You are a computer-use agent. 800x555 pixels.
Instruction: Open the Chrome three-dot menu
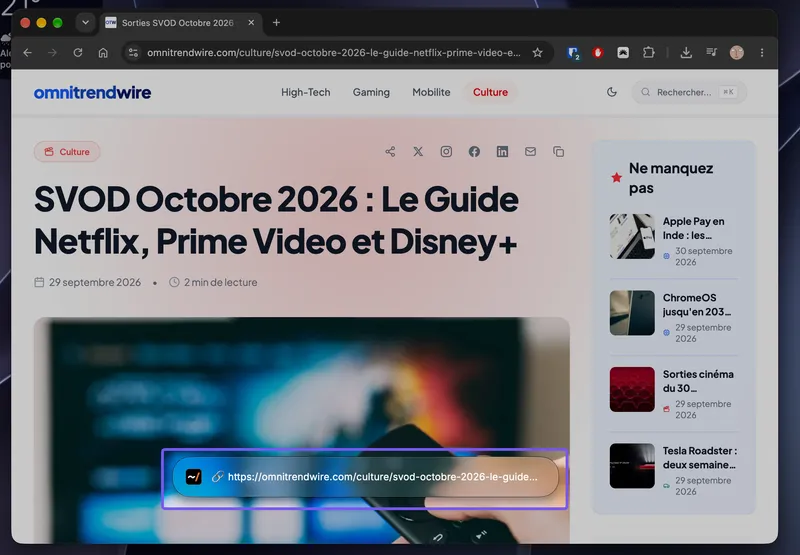pyautogui.click(x=762, y=53)
